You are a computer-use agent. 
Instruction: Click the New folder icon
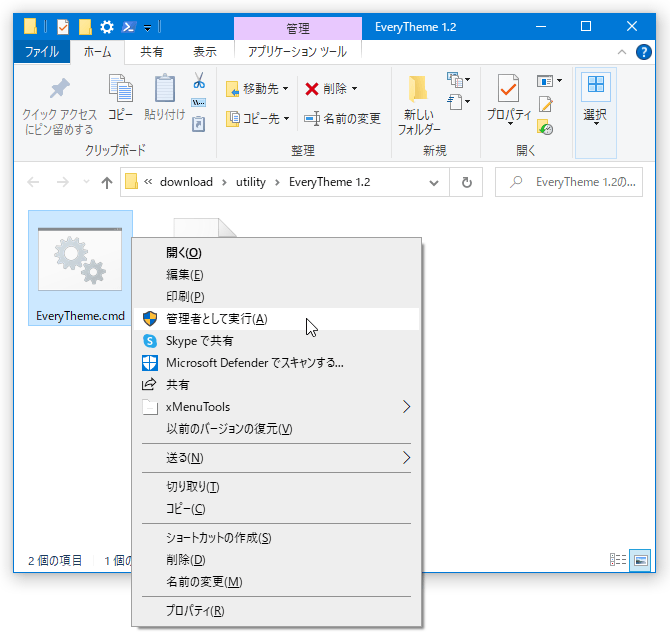pos(418,89)
